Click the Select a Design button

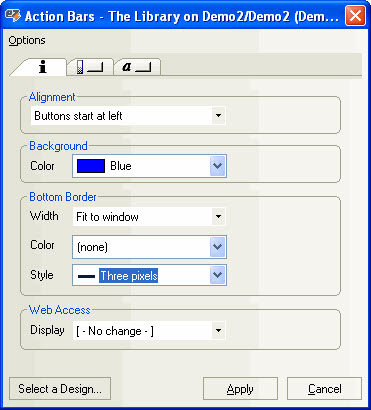tap(60, 389)
